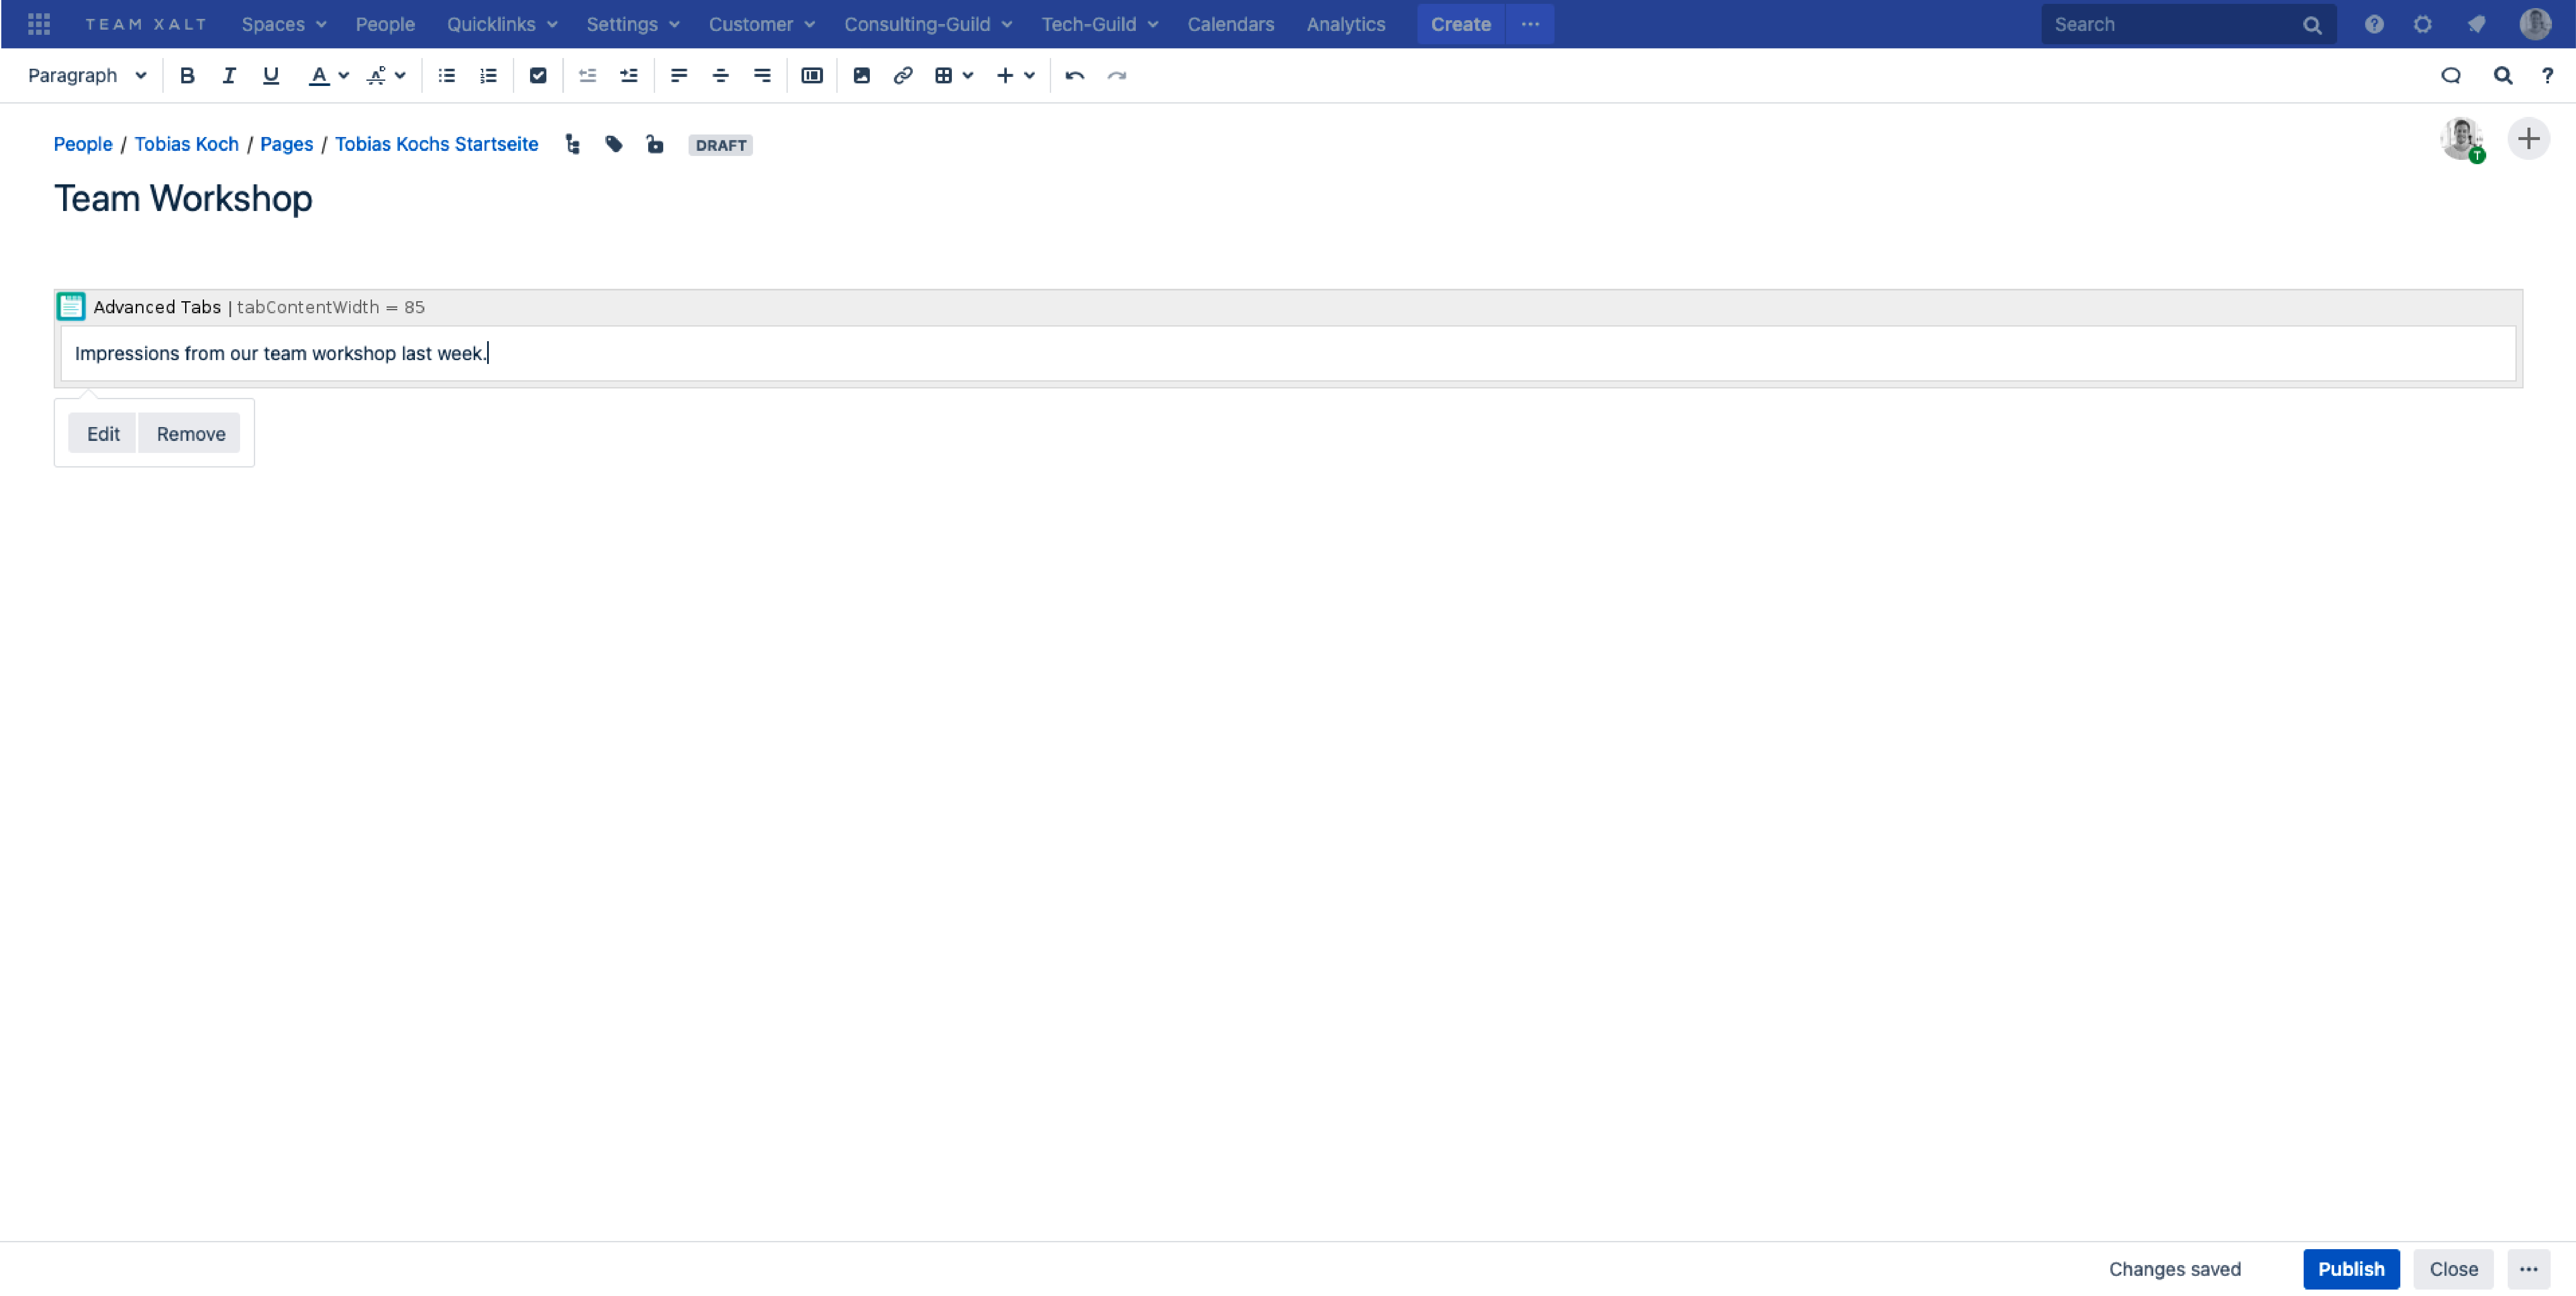The width and height of the screenshot is (2576, 1296).
Task: Click the TEAM XALT site logo
Action: tap(146, 24)
